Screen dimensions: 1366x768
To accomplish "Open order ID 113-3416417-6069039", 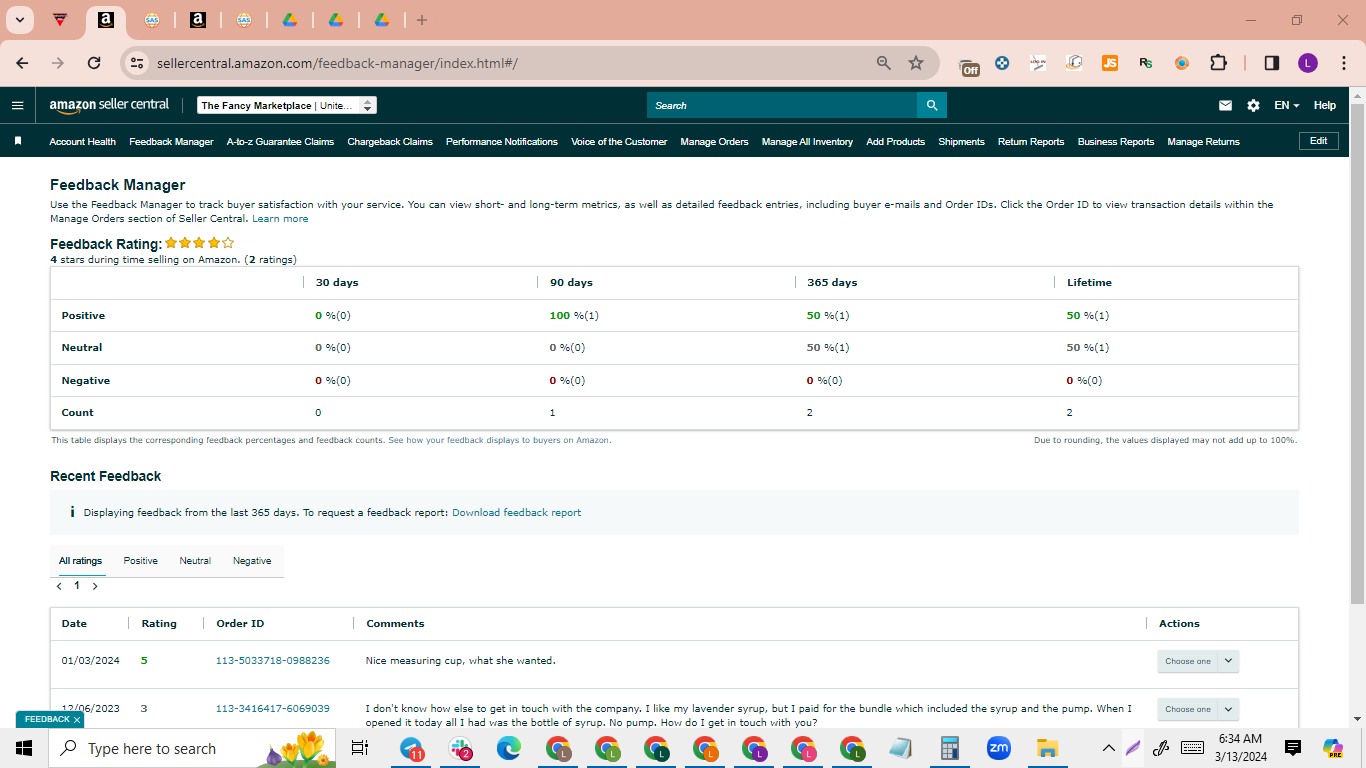I will click(273, 709).
